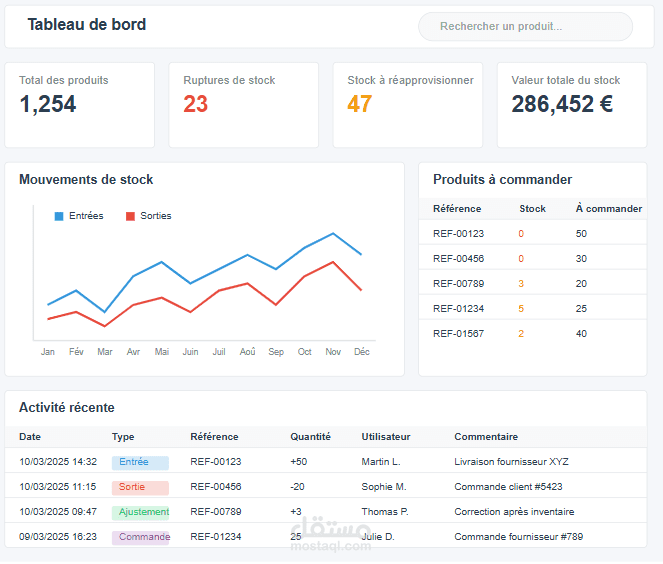
Task: Click the Activité récente heading
Action: (x=67, y=408)
